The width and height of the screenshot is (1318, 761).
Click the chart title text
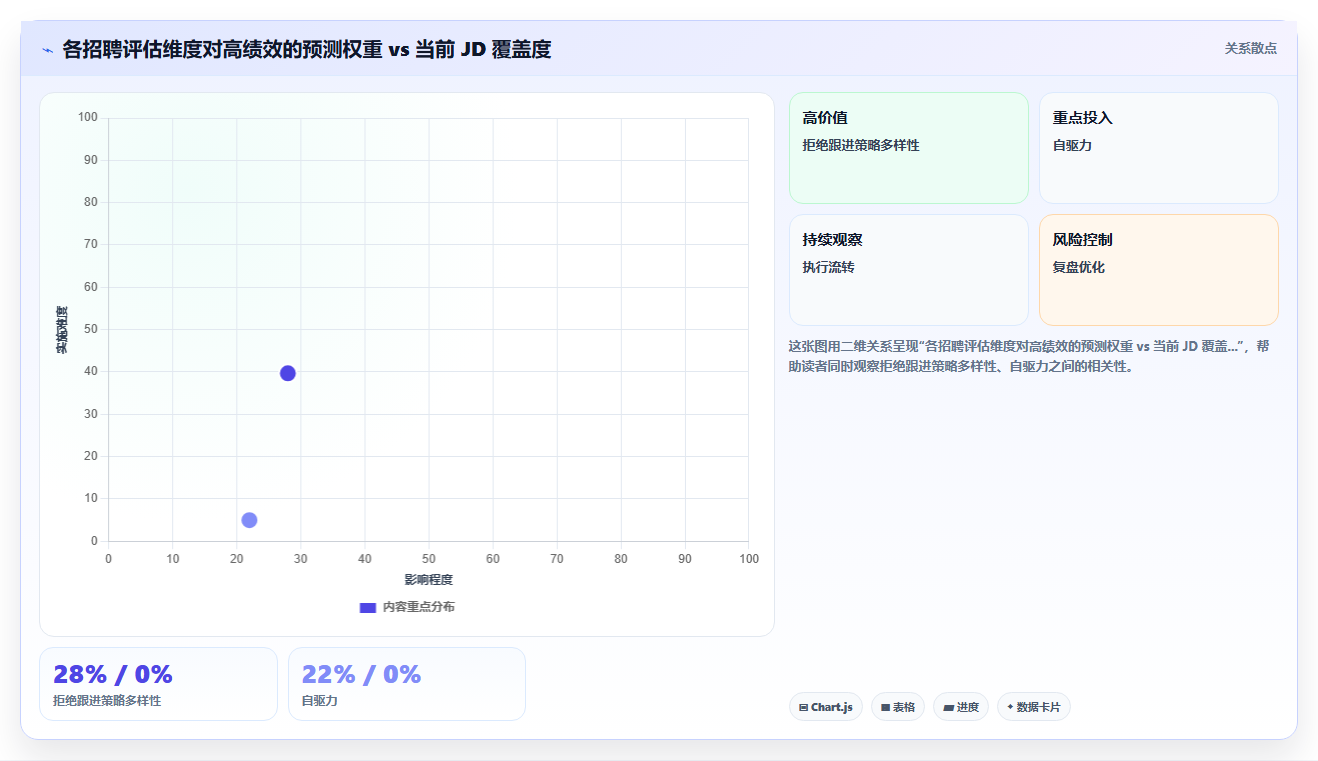pos(307,49)
